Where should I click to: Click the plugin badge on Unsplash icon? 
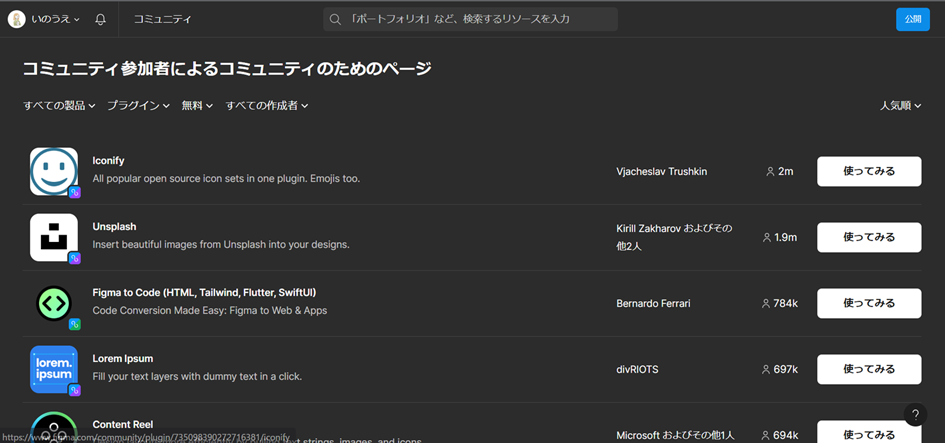pos(75,258)
